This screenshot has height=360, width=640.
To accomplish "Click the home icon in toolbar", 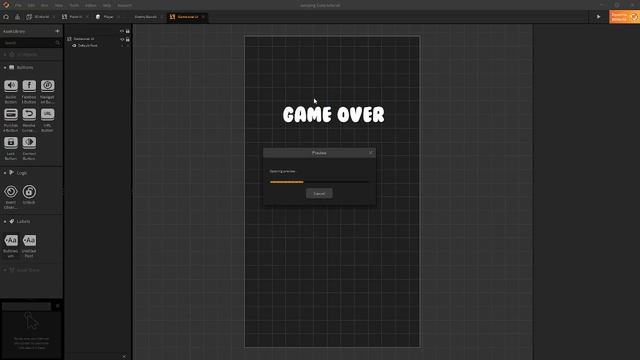I will [x=6, y=17].
